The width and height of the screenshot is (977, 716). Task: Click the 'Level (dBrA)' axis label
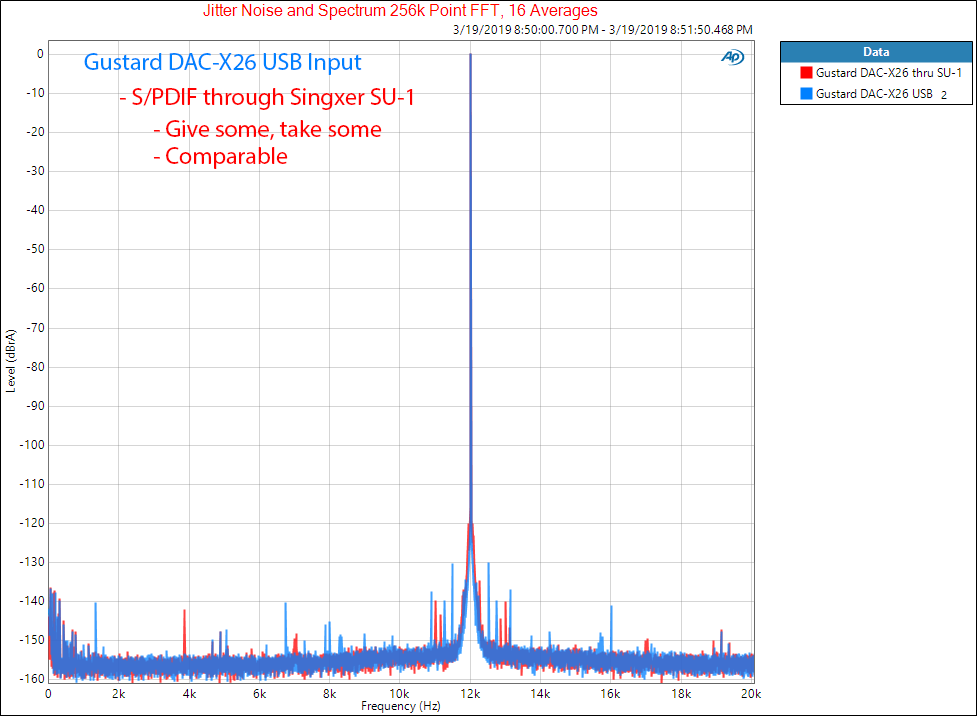click(x=11, y=361)
